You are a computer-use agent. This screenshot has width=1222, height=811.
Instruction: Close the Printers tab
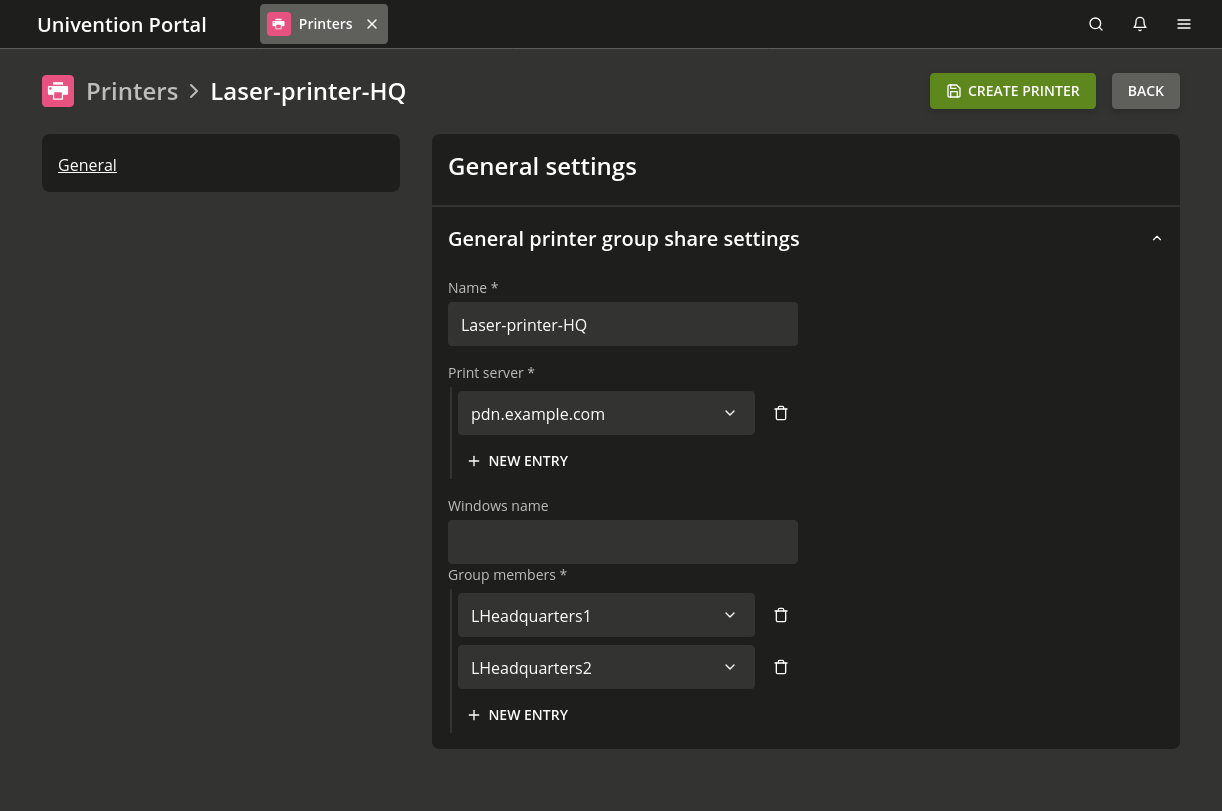(x=371, y=23)
